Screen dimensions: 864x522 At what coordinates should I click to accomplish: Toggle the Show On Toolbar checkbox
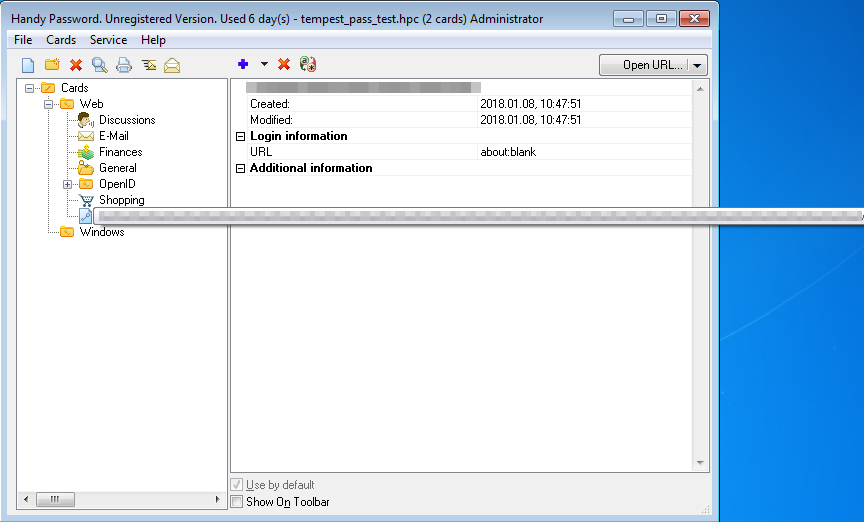point(237,502)
